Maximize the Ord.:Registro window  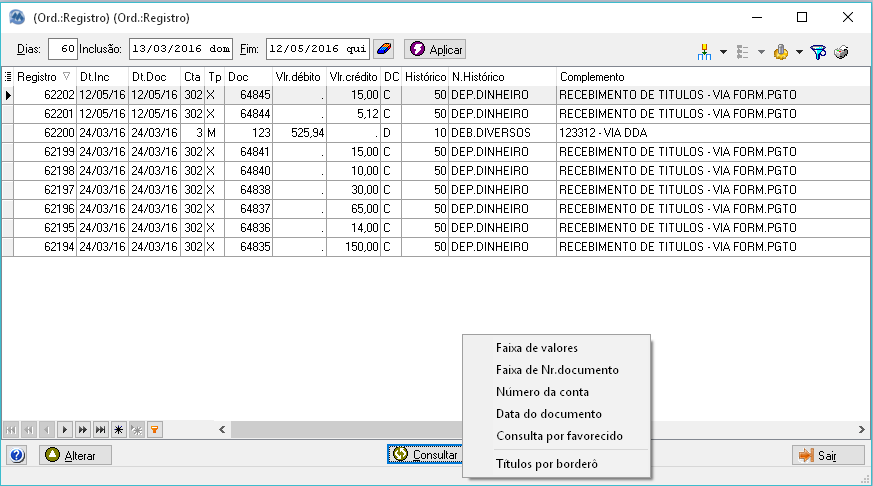click(802, 17)
